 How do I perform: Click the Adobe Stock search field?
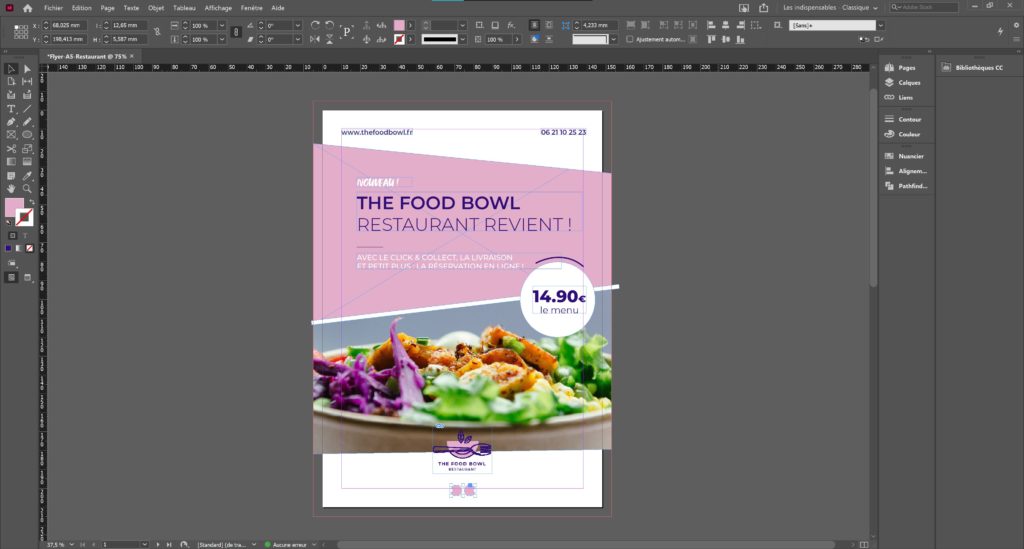[x=924, y=8]
